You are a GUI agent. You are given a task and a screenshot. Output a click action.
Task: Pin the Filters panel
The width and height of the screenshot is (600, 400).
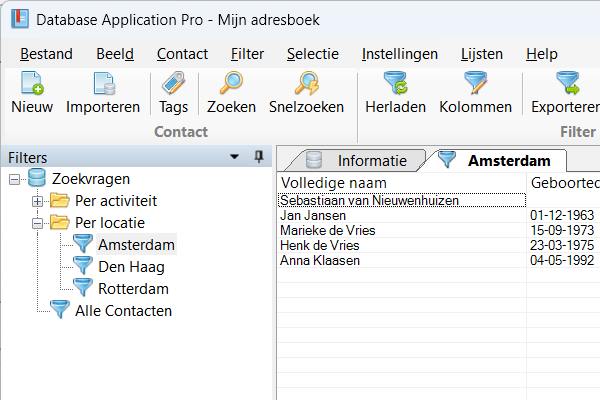(259, 157)
